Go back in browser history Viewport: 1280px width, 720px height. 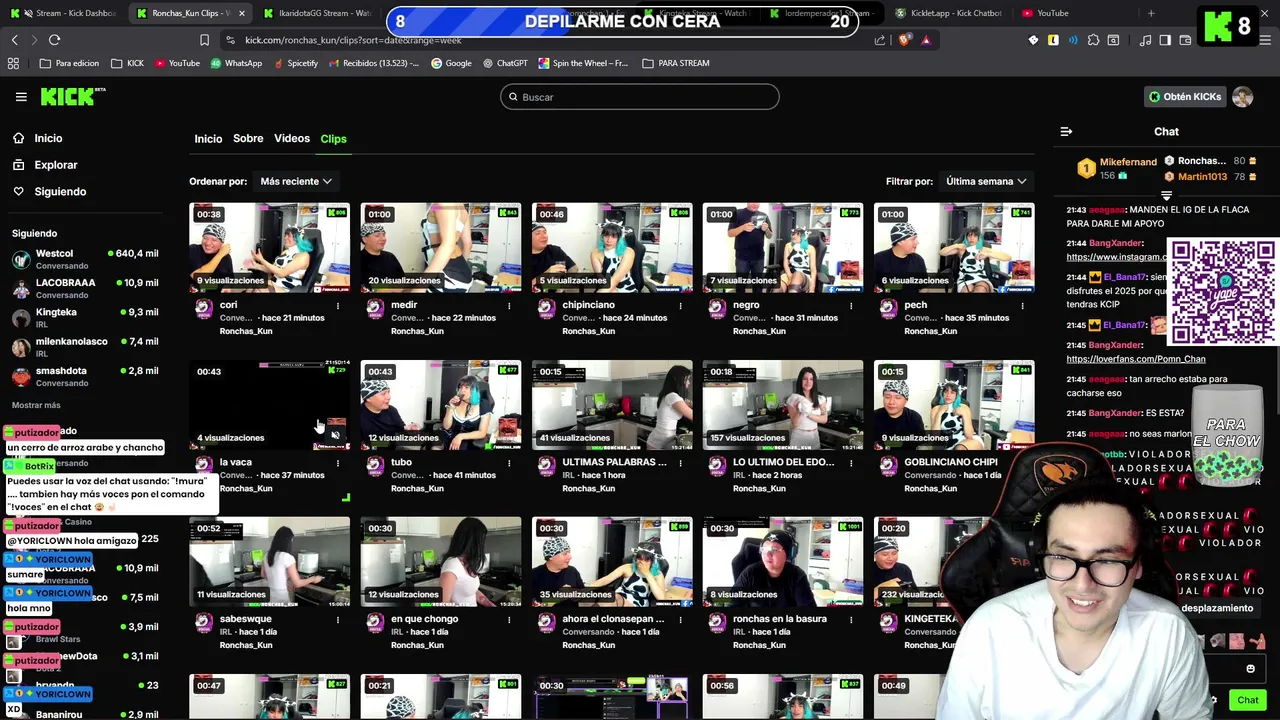[x=14, y=40]
